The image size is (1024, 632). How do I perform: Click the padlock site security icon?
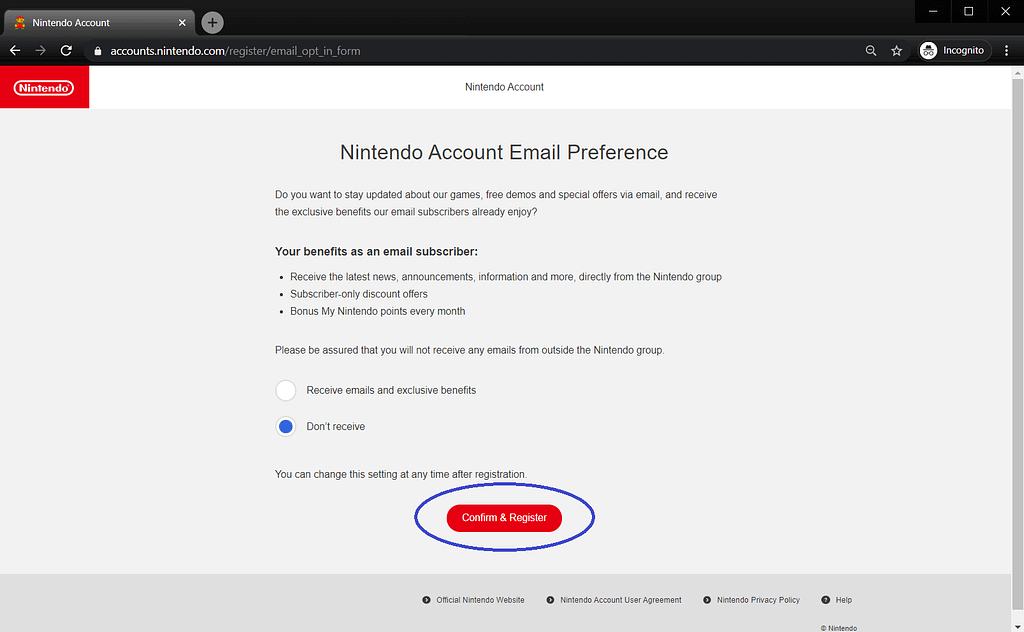[98, 51]
